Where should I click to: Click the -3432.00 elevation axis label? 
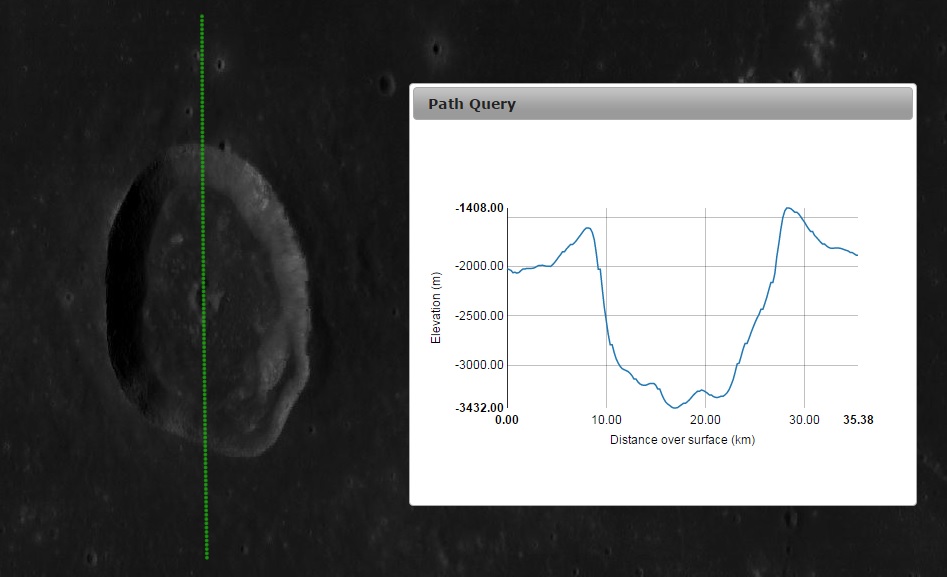pyautogui.click(x=479, y=408)
